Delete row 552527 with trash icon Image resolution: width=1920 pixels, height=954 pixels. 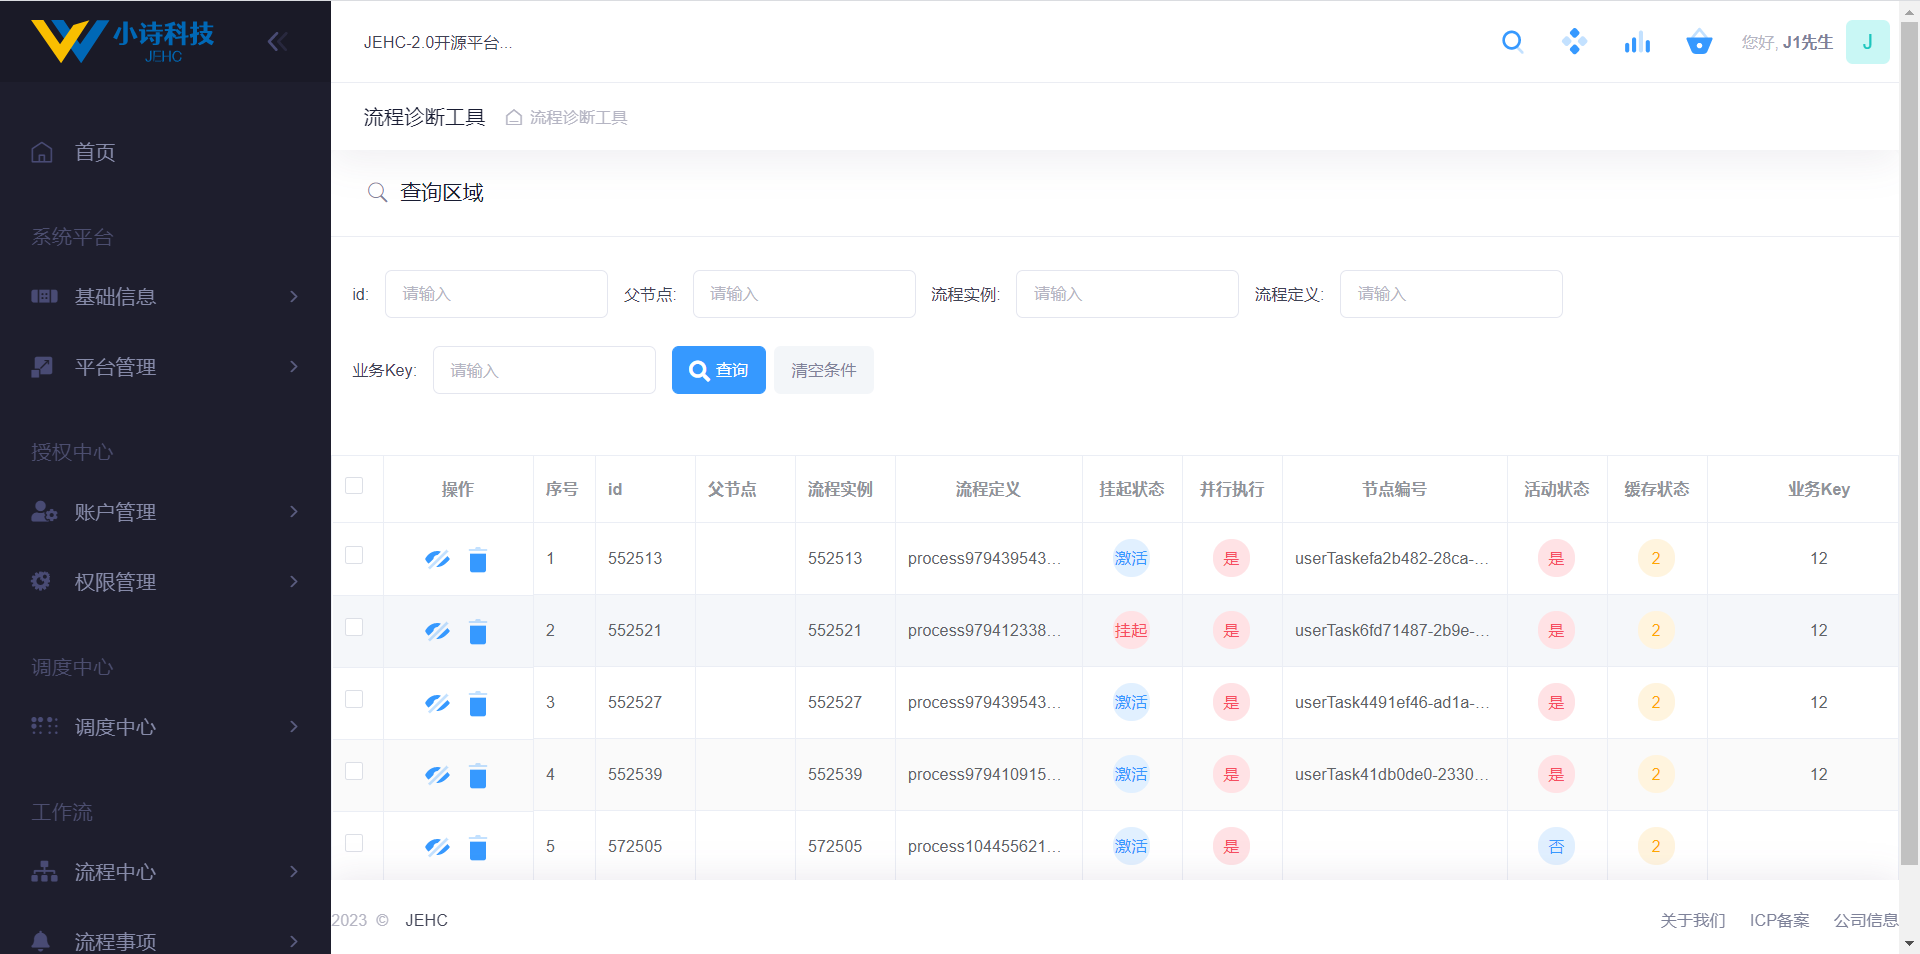coord(478,704)
